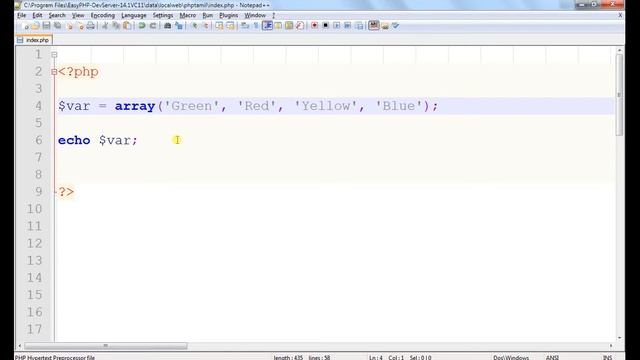Open the Replace dialog from the toolbar
640x360 pixels.
tap(179, 26)
